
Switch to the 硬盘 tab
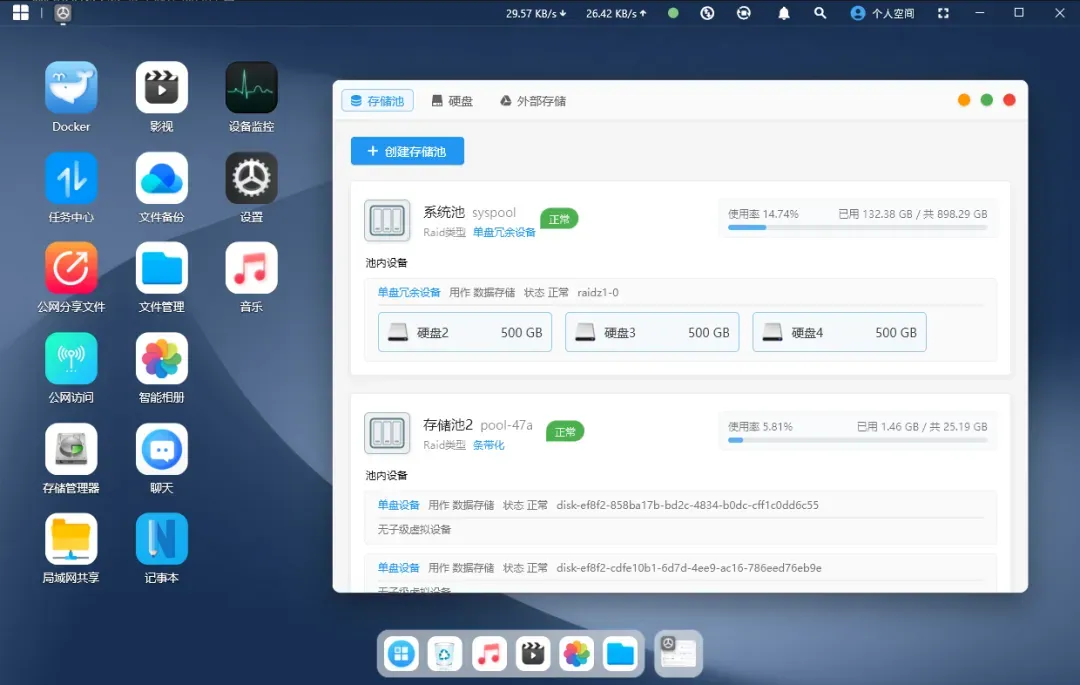tap(452, 101)
